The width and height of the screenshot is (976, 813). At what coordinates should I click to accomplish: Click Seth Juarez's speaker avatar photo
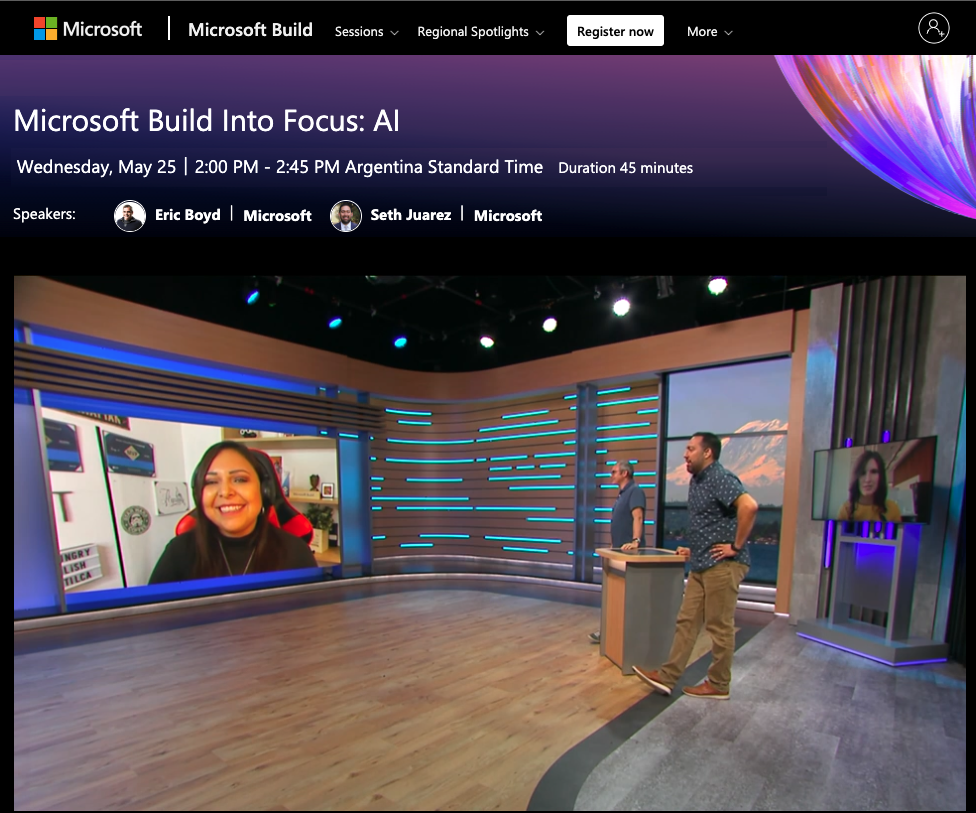[x=346, y=215]
